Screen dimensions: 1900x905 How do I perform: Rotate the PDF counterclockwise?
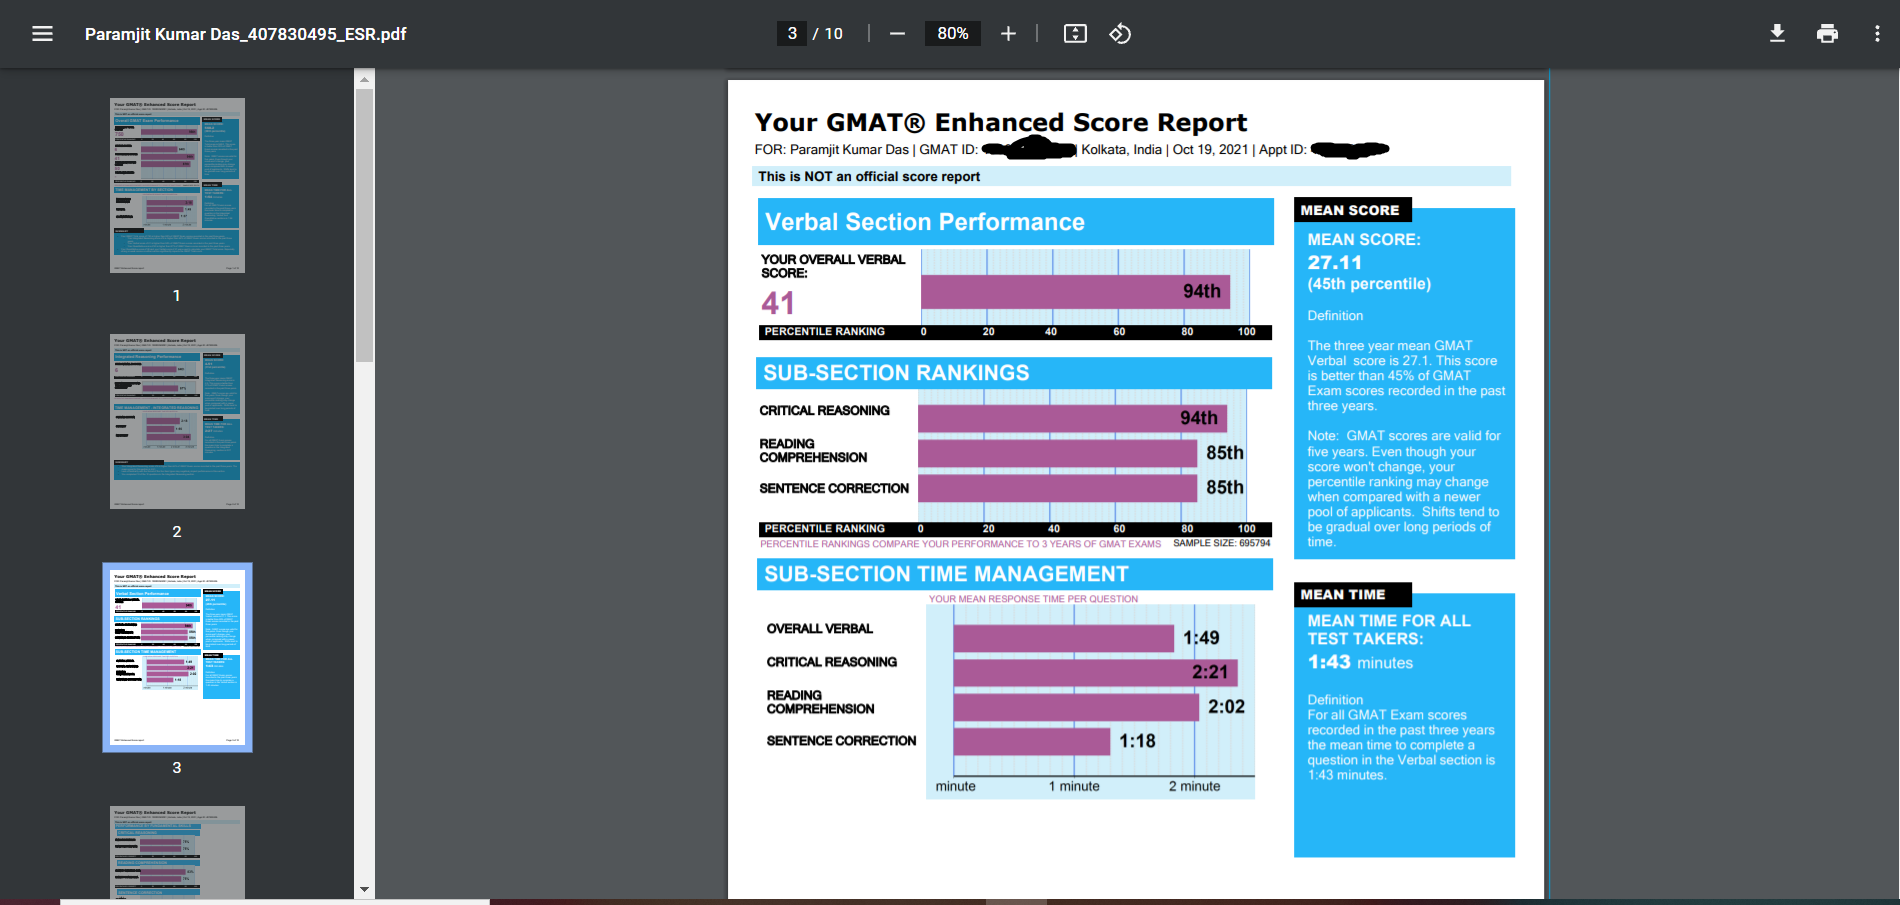point(1120,33)
